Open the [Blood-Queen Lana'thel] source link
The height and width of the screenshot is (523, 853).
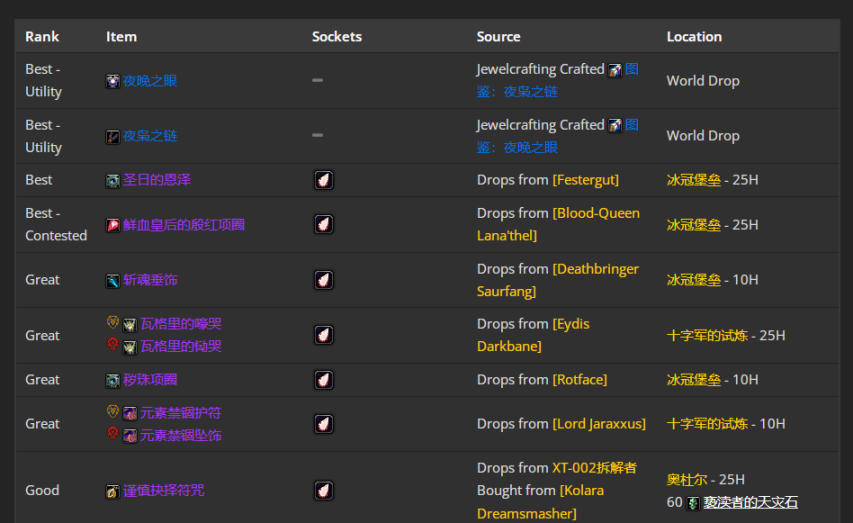[x=596, y=213]
